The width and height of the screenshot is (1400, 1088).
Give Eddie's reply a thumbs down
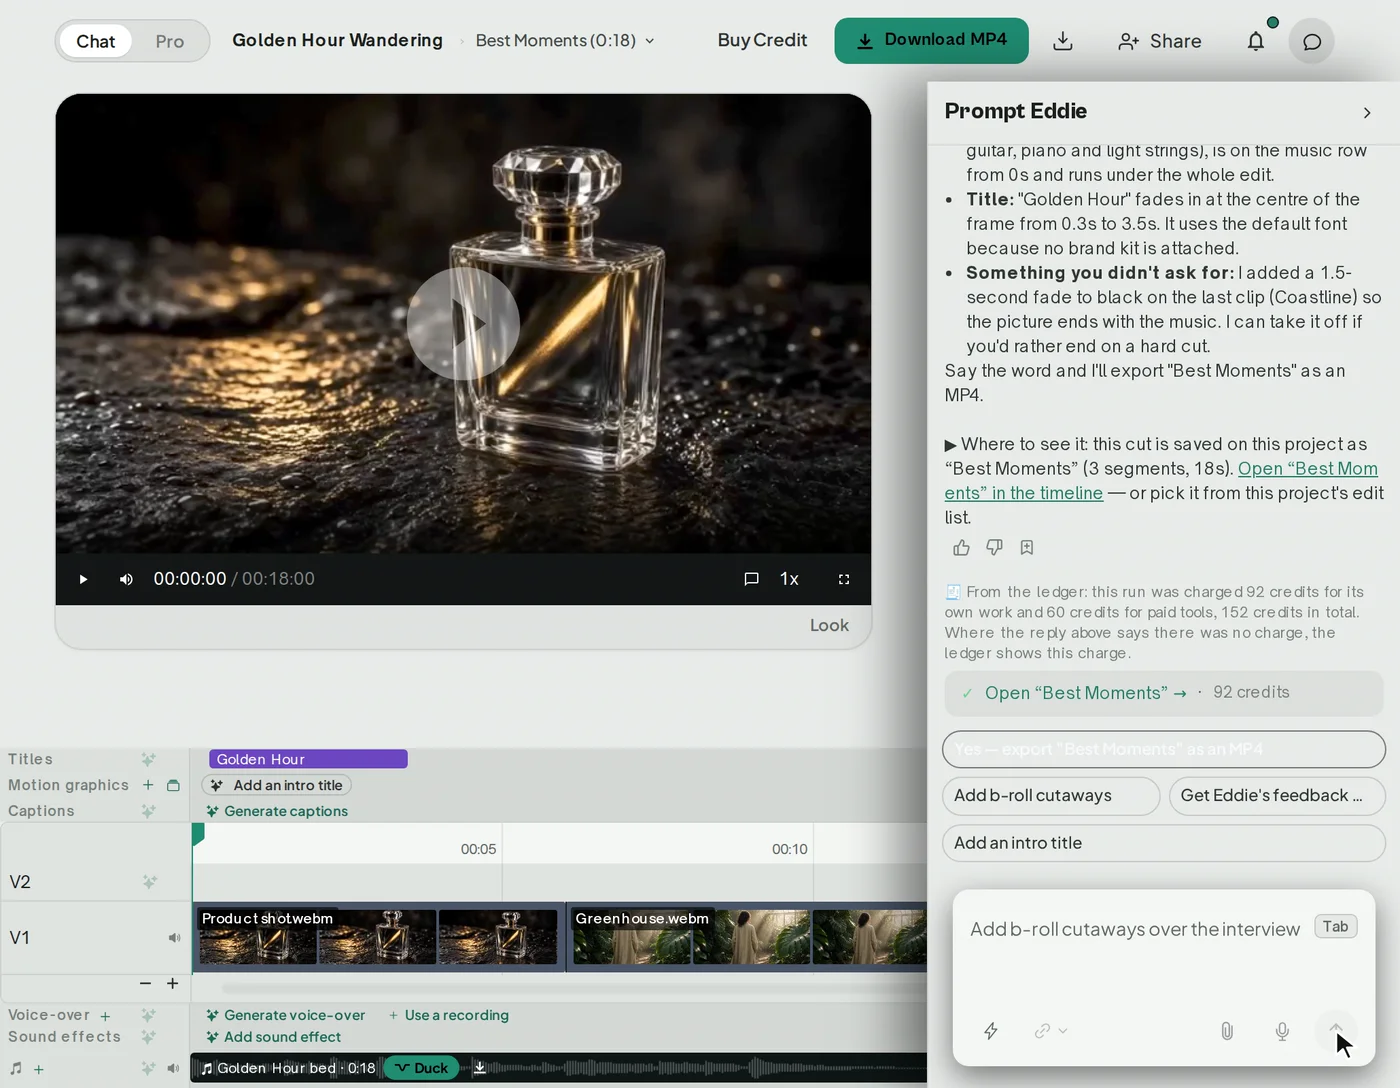(994, 547)
